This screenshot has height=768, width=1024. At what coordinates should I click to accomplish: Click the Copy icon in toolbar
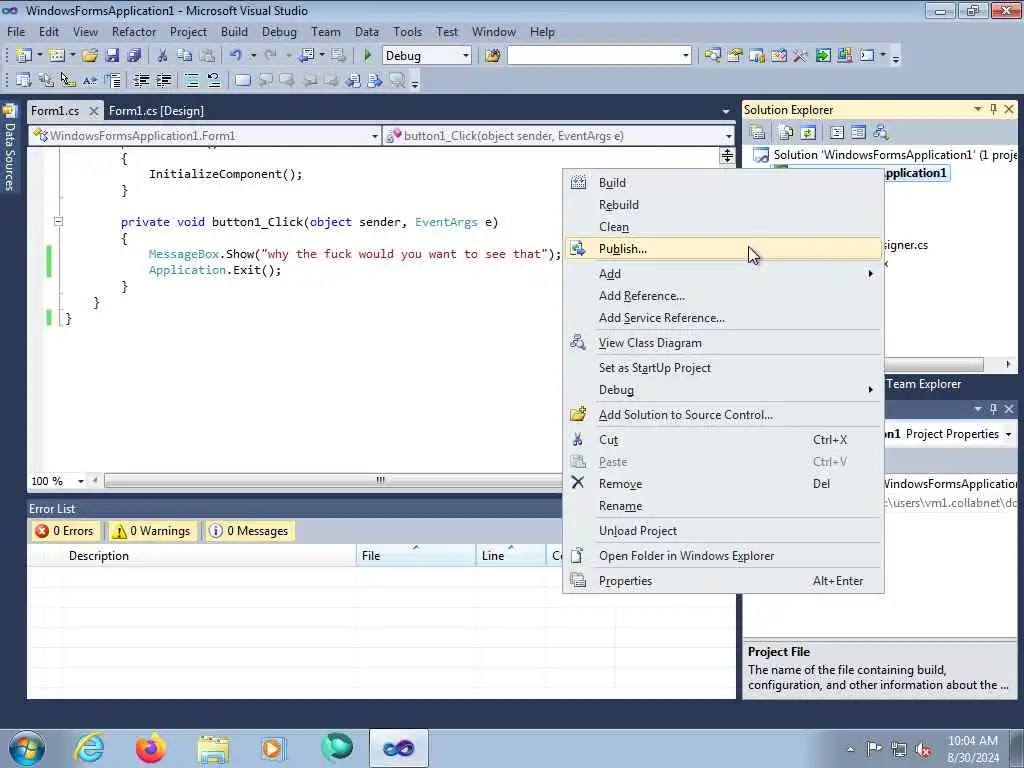(x=185, y=56)
